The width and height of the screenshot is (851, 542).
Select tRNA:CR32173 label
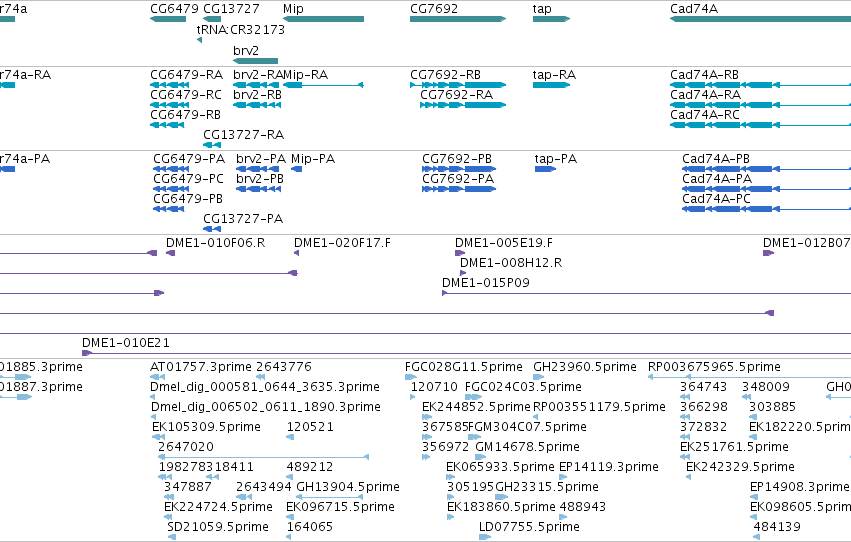click(x=240, y=29)
